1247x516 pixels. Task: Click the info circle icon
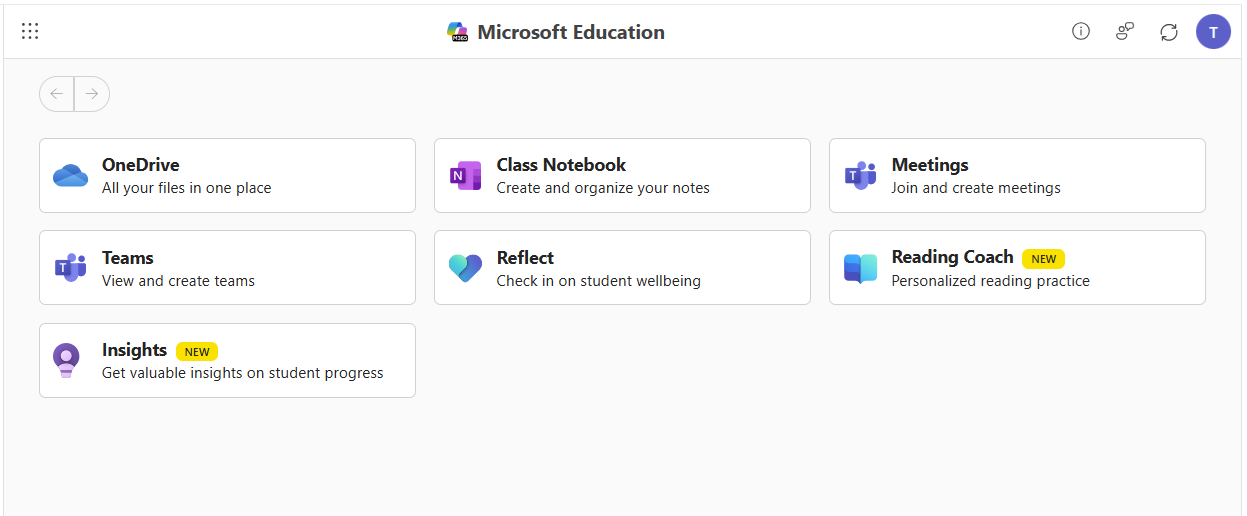pos(1080,32)
